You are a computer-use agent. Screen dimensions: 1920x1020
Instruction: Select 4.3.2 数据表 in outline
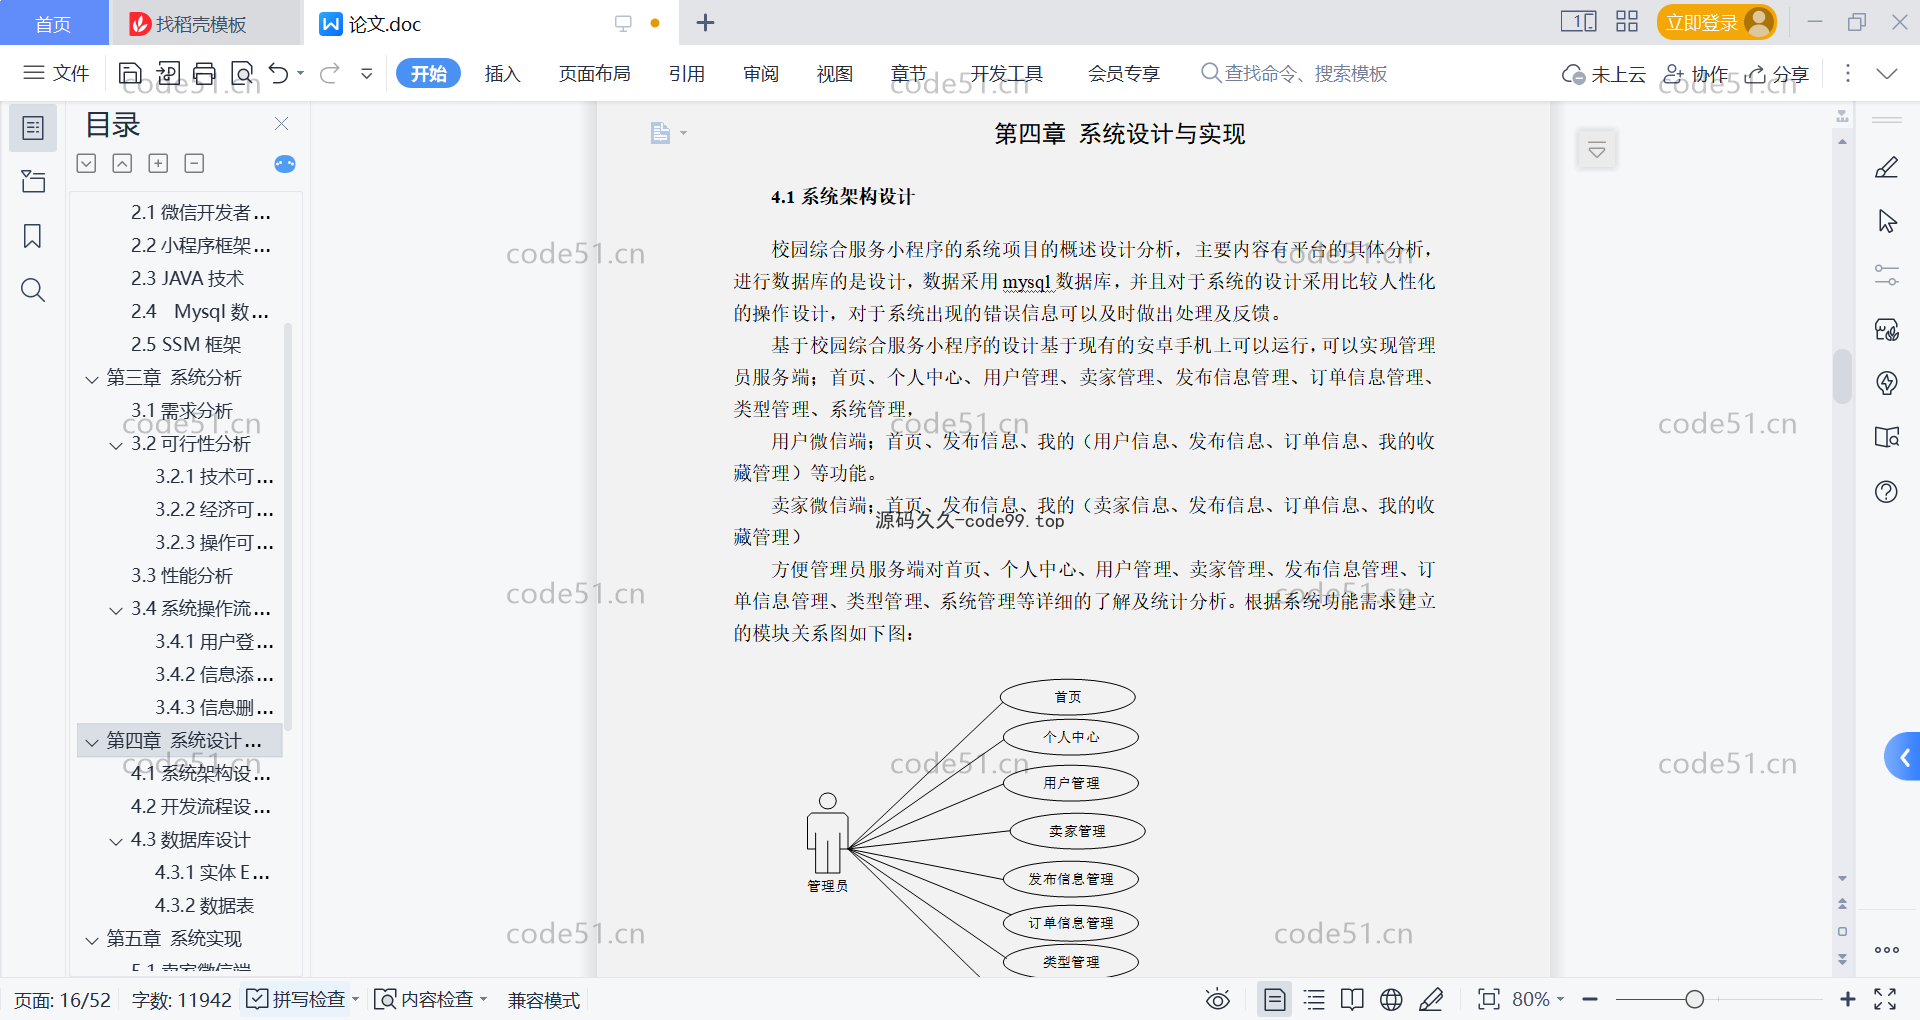click(204, 906)
